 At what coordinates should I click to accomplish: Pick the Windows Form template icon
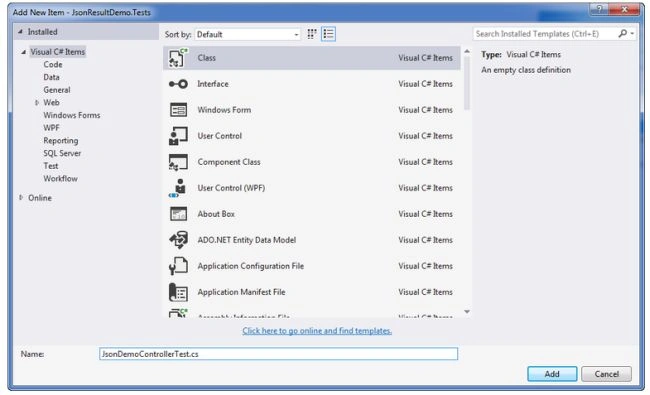pyautogui.click(x=178, y=110)
